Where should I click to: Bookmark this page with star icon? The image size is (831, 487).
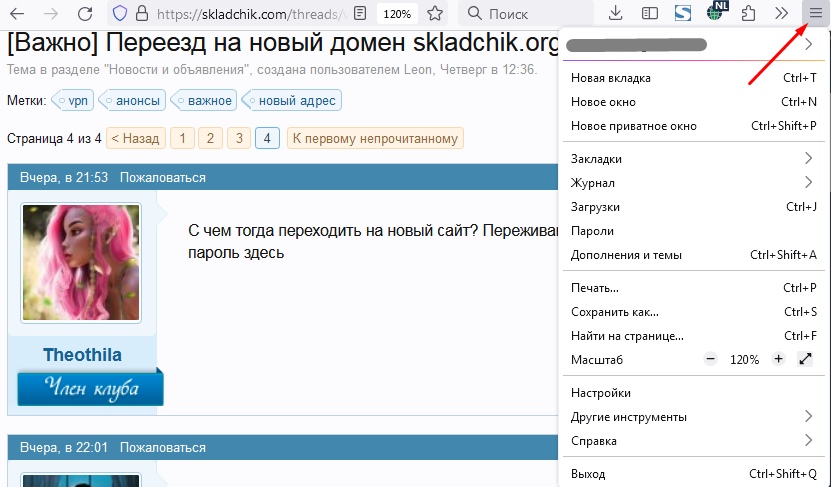click(x=435, y=14)
